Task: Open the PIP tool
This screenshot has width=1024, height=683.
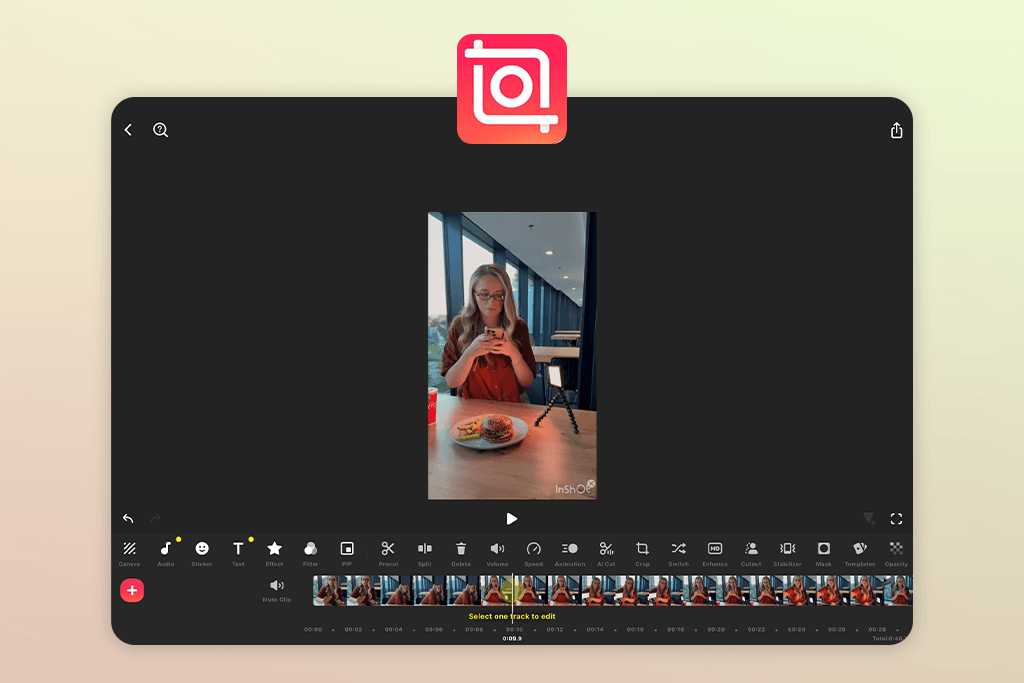Action: (x=347, y=553)
